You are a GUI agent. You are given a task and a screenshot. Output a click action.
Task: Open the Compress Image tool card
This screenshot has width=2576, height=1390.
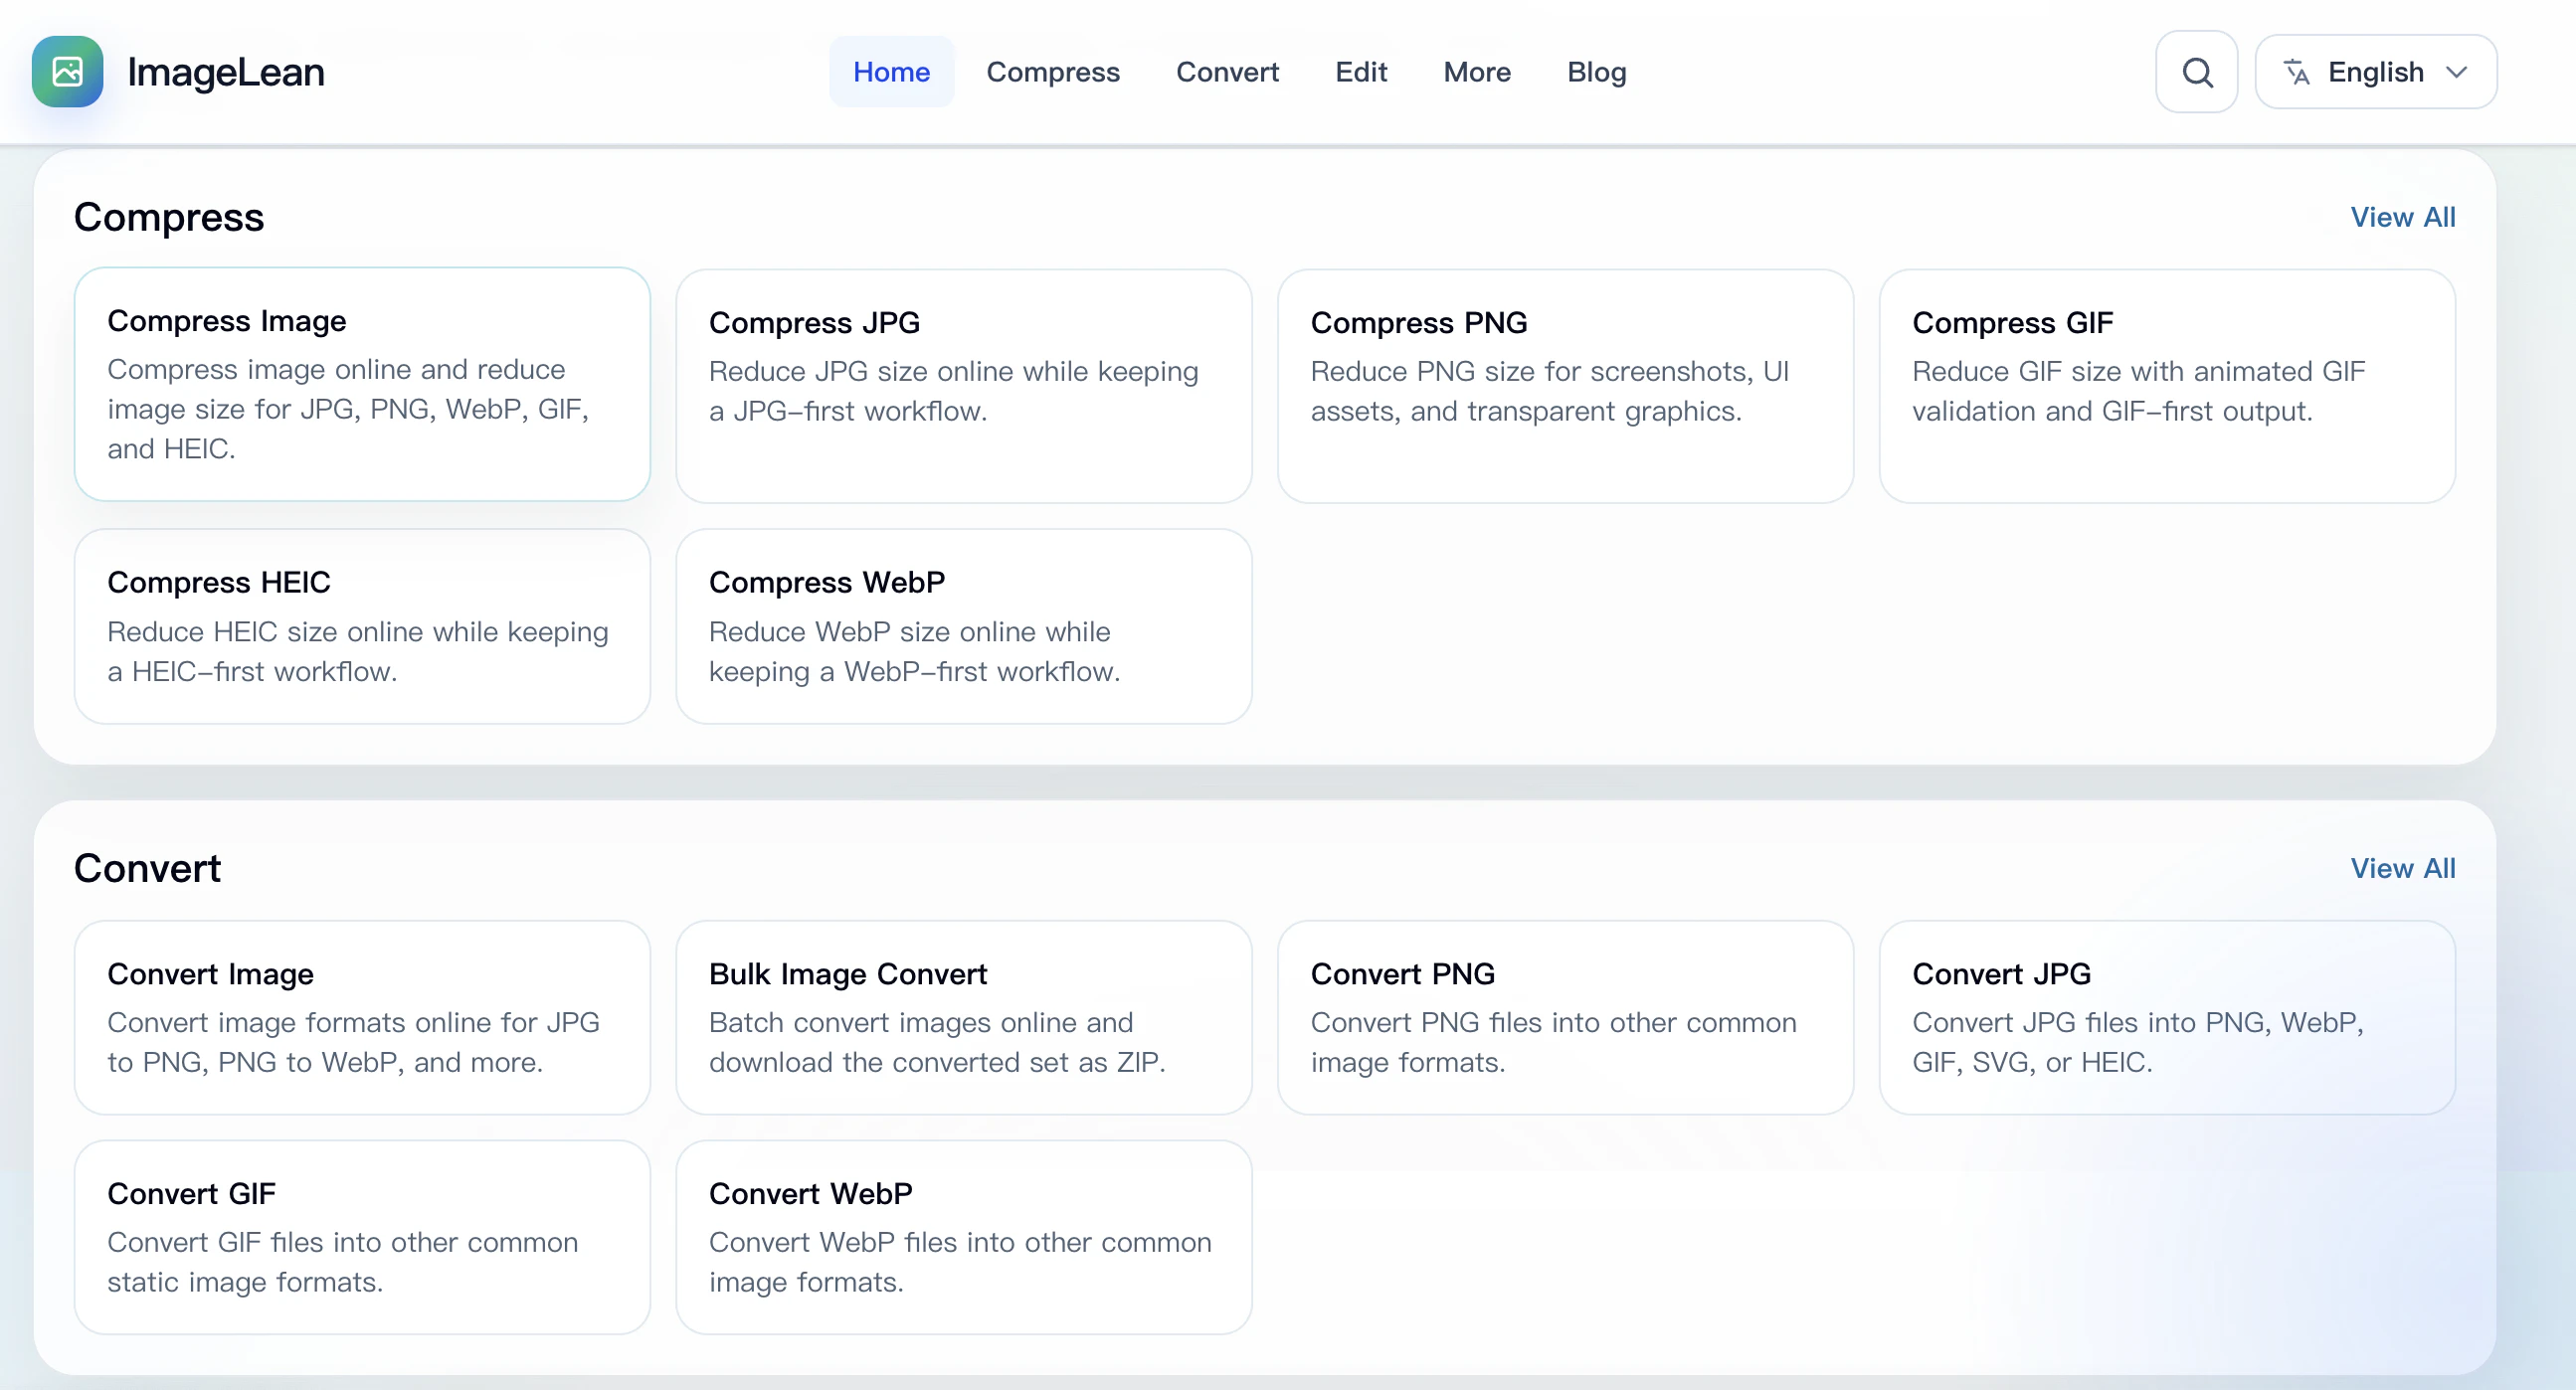pyautogui.click(x=362, y=384)
